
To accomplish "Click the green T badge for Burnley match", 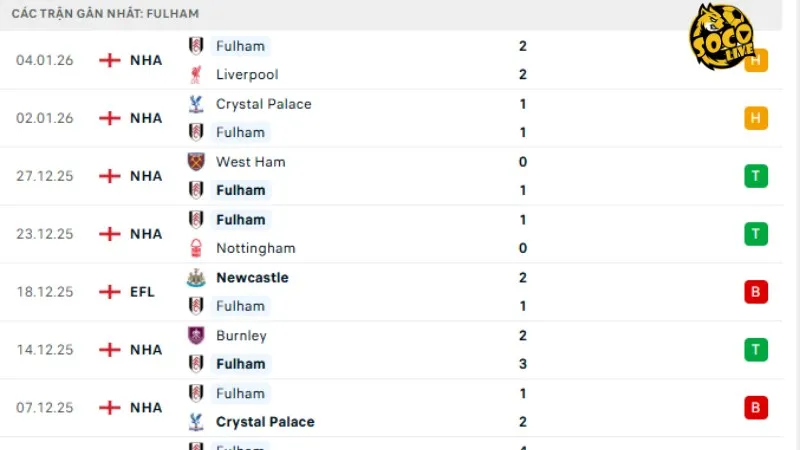I will coord(756,349).
